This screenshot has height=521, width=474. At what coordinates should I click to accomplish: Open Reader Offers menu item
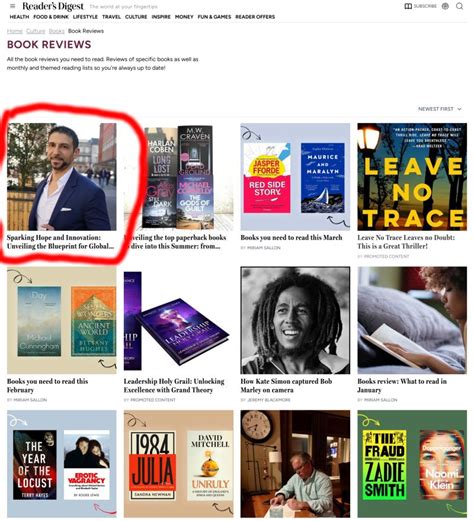click(x=255, y=17)
